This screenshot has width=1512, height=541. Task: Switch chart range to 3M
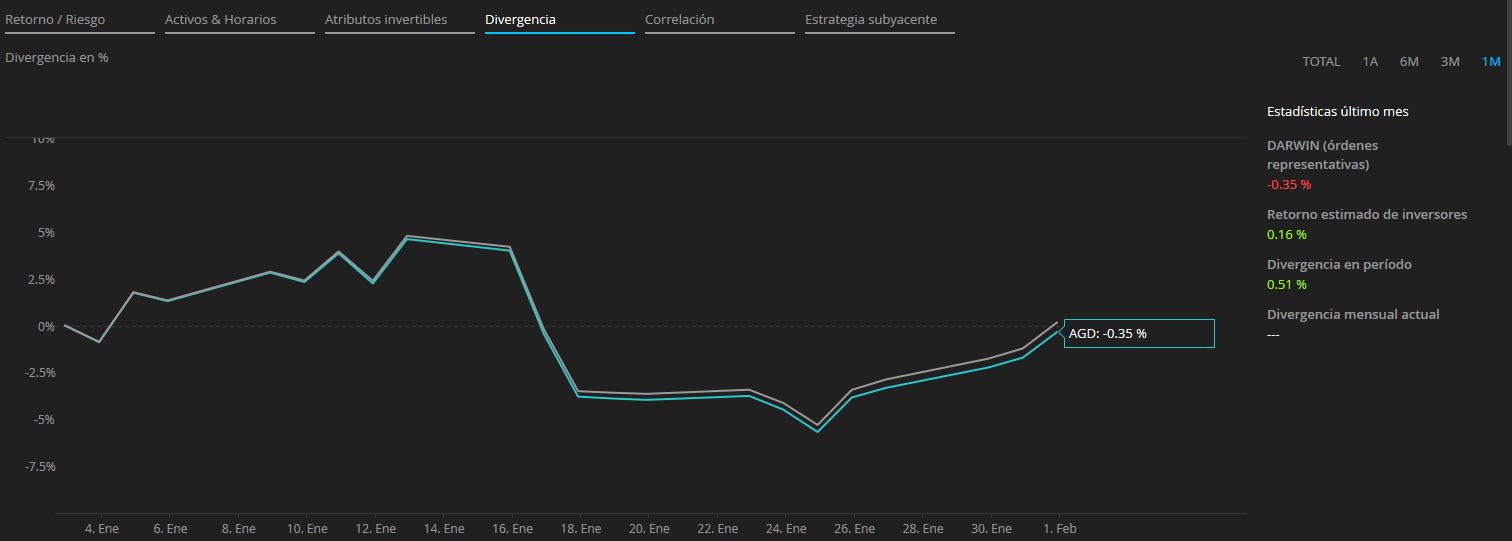pyautogui.click(x=1450, y=62)
